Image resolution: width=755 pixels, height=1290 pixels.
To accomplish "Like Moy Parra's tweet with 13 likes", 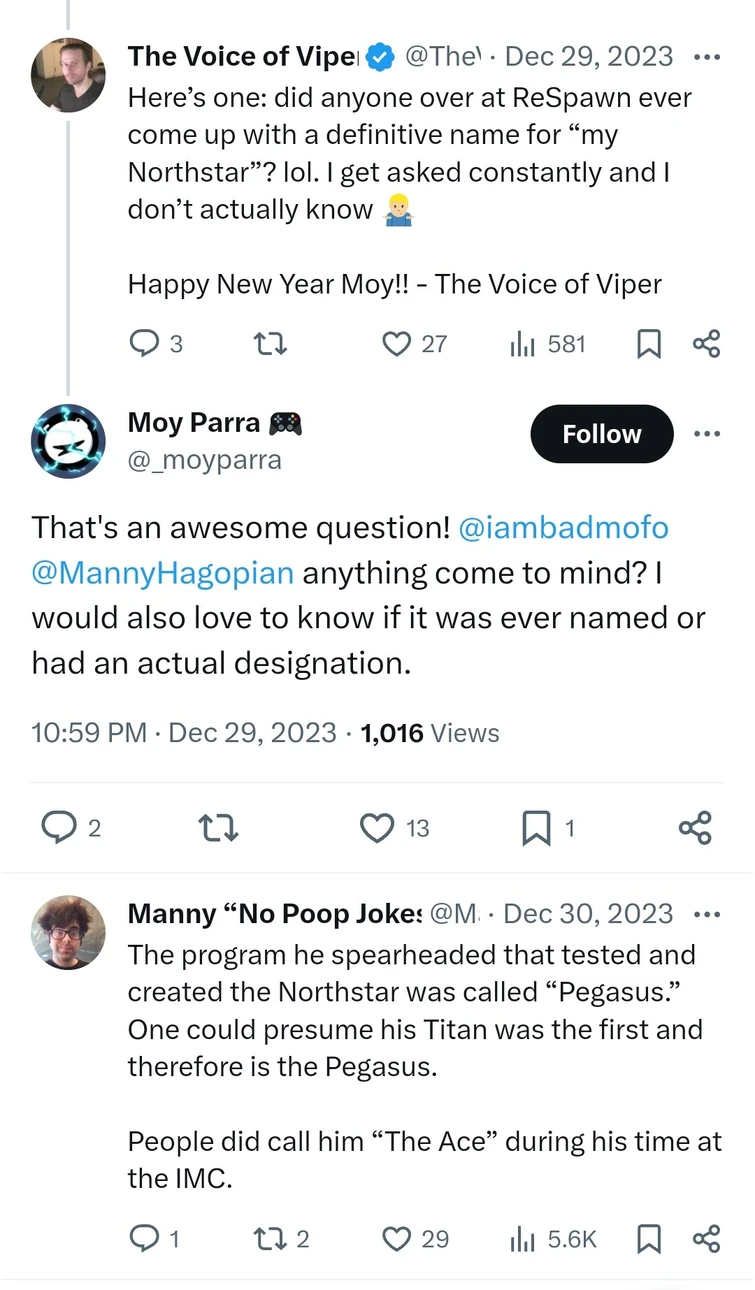I will 377,827.
